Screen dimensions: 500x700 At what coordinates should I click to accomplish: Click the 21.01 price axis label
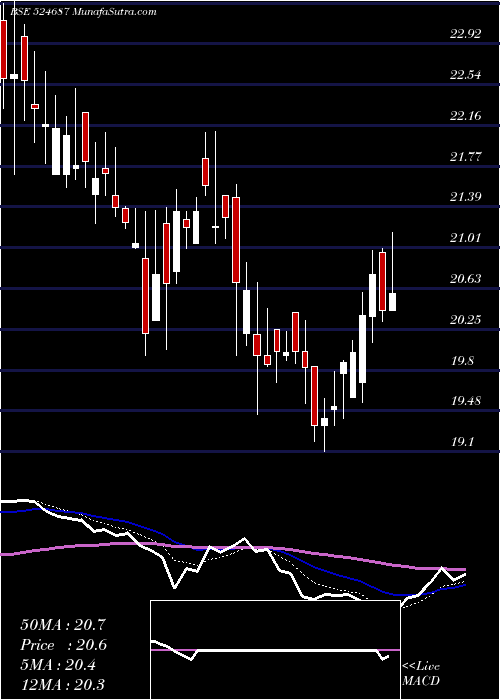point(466,238)
